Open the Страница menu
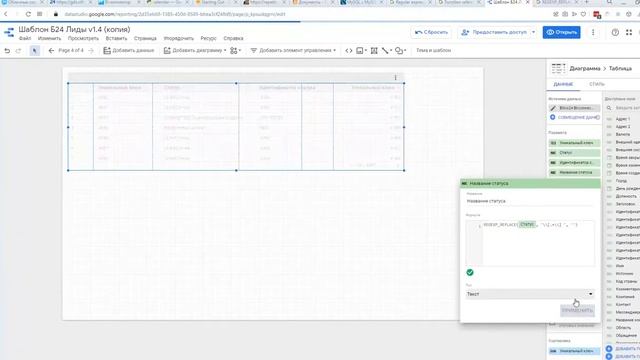 coord(145,38)
